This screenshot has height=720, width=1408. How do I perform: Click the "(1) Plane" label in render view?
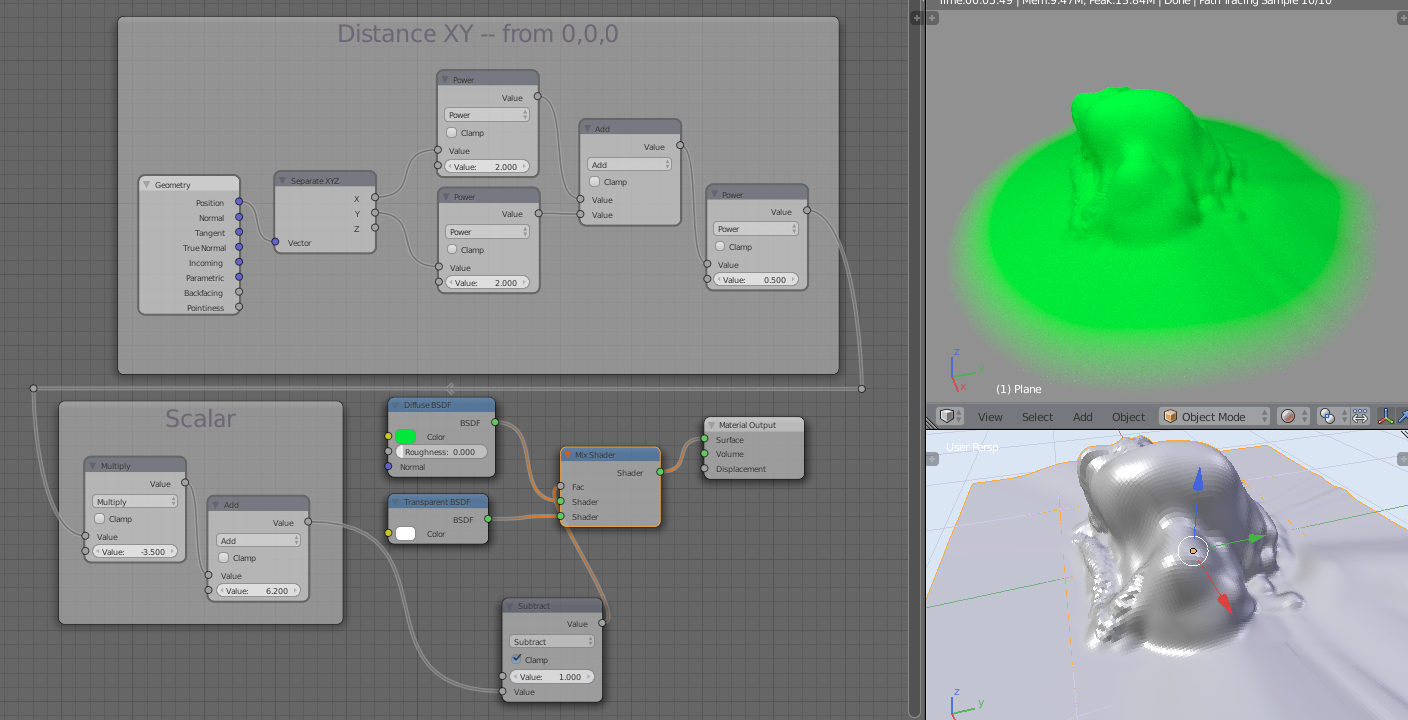1018,389
